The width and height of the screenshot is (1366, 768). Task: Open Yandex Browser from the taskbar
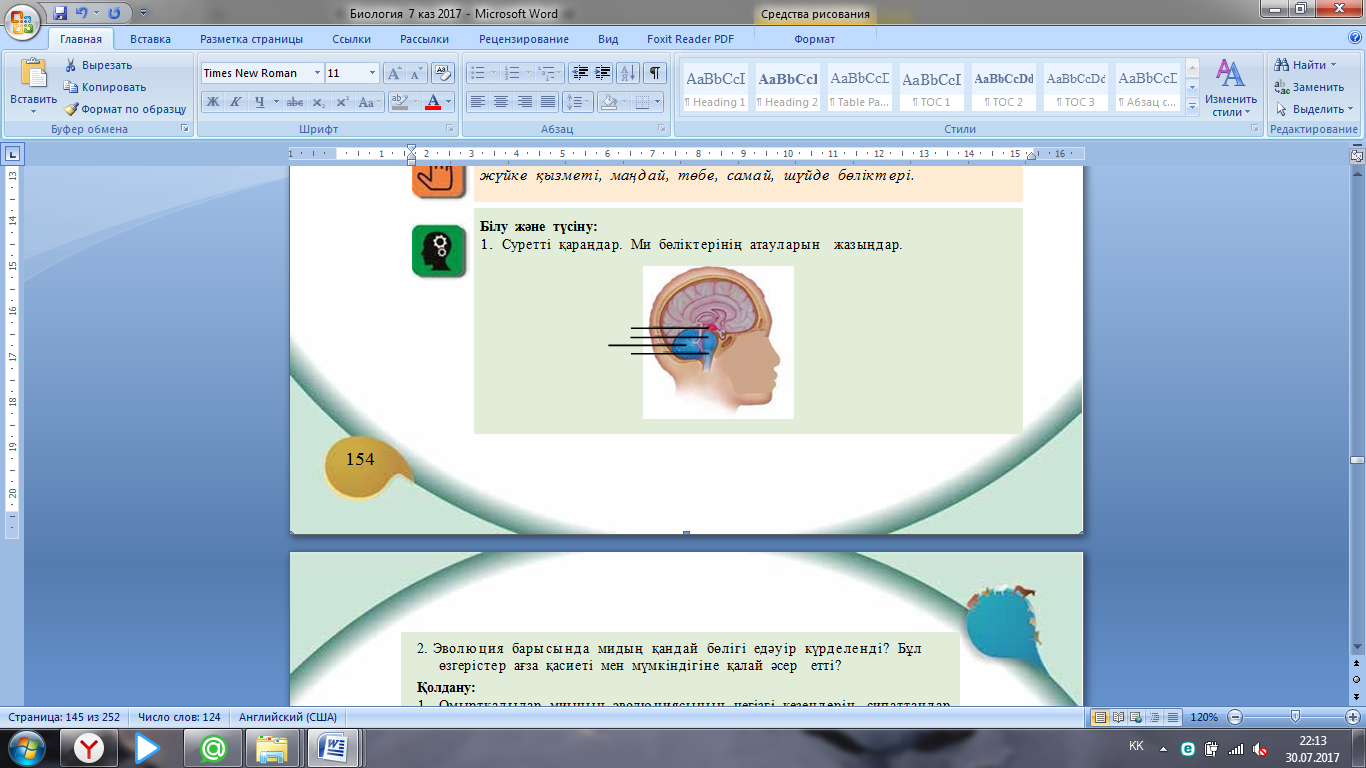point(91,747)
